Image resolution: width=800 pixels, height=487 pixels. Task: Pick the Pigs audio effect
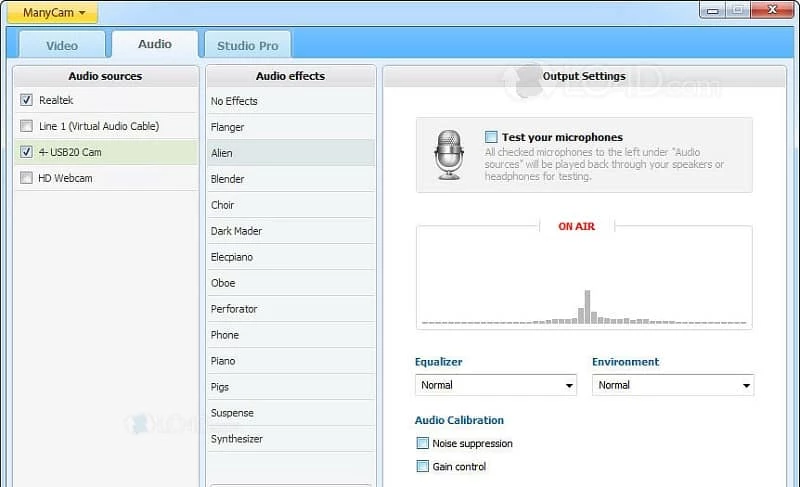[x=220, y=387]
